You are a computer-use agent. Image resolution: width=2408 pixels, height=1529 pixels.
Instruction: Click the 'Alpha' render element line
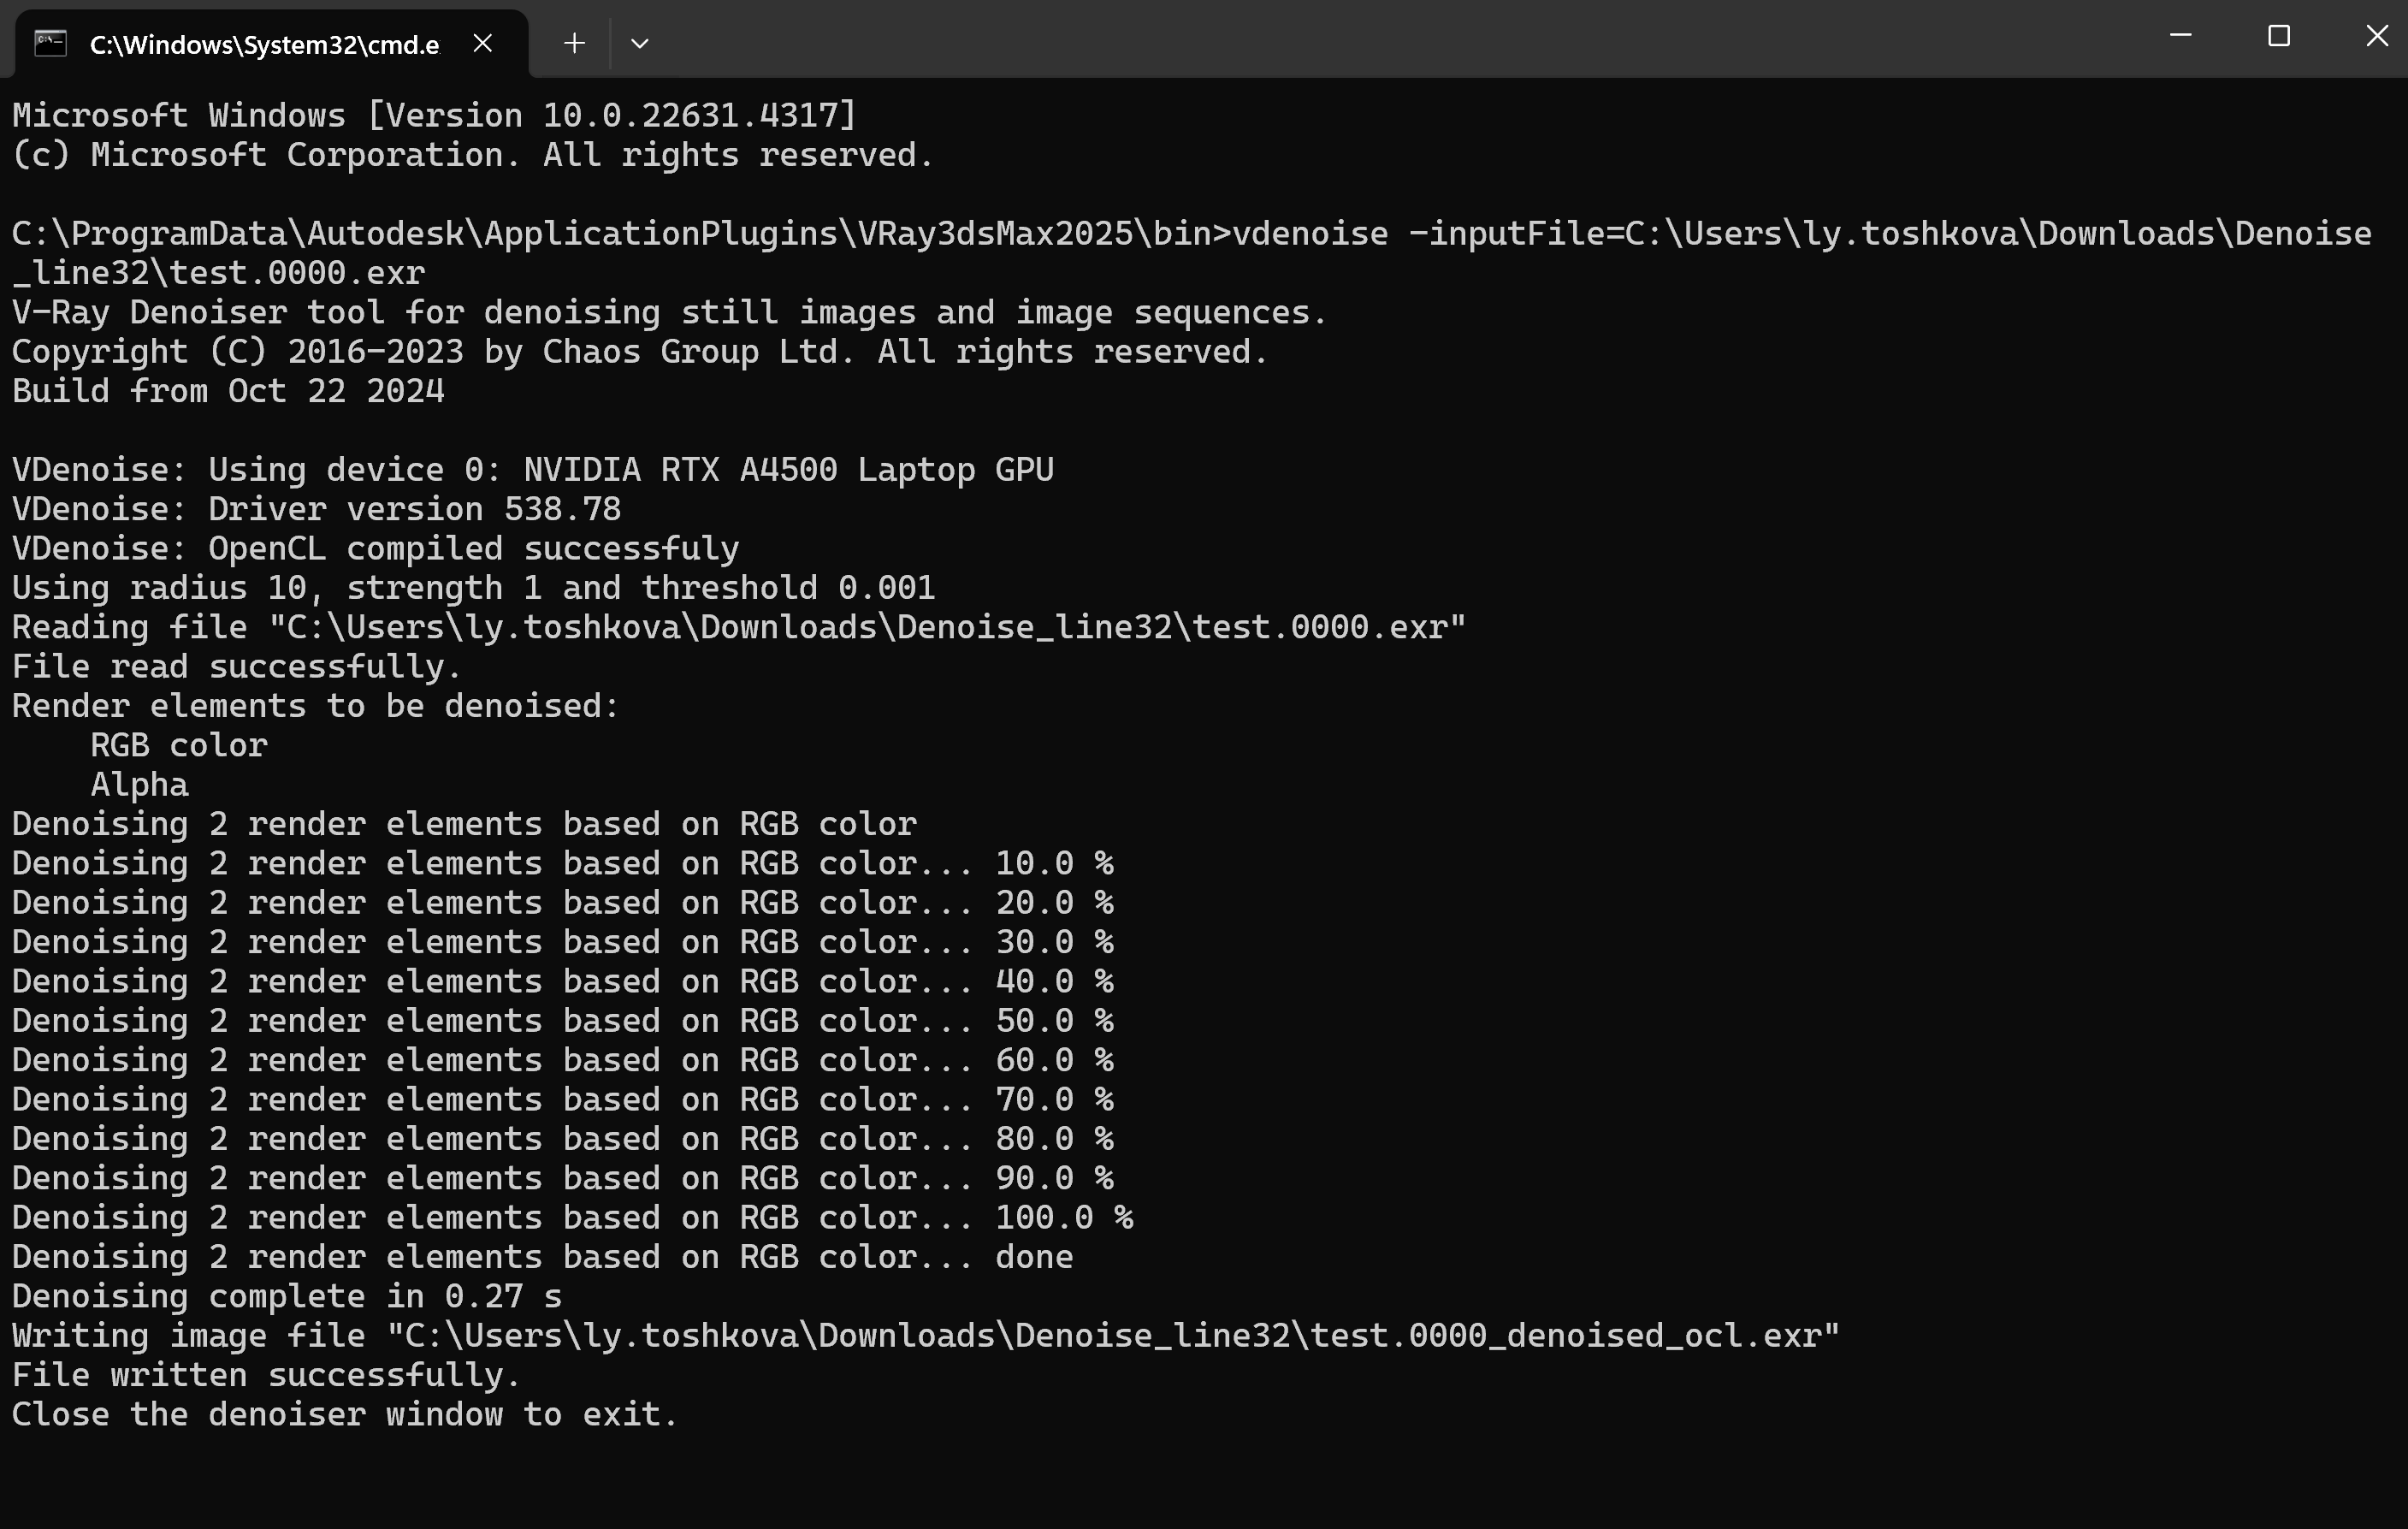[139, 785]
